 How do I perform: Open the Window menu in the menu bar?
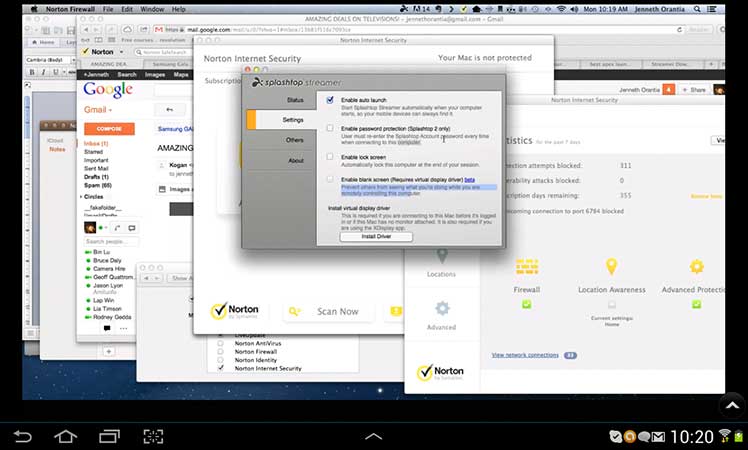pyautogui.click(x=150, y=9)
